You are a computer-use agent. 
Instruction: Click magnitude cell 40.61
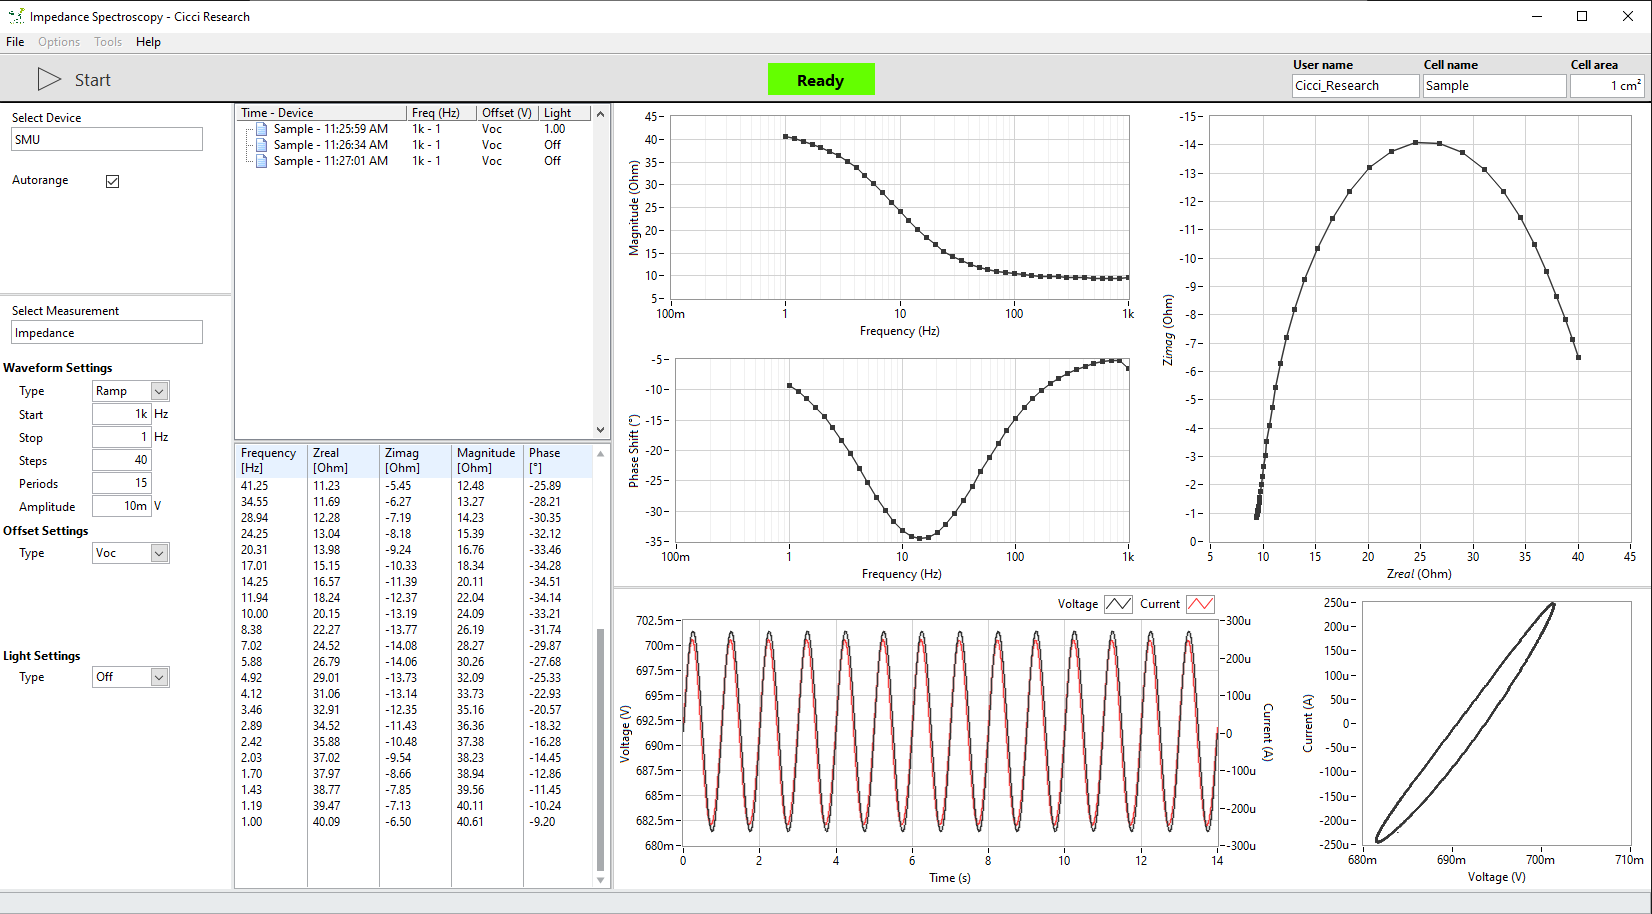click(x=470, y=822)
